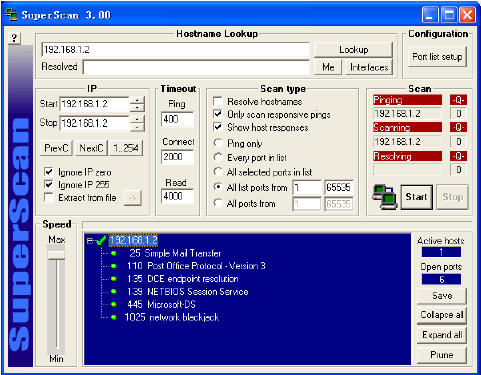This screenshot has width=481, height=375.
Task: Click the disabled Stop button
Action: point(452,197)
